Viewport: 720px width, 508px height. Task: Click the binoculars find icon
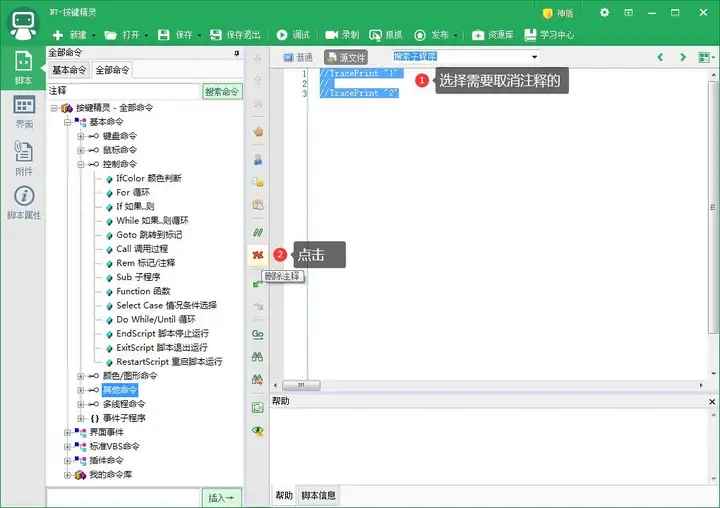[258, 356]
